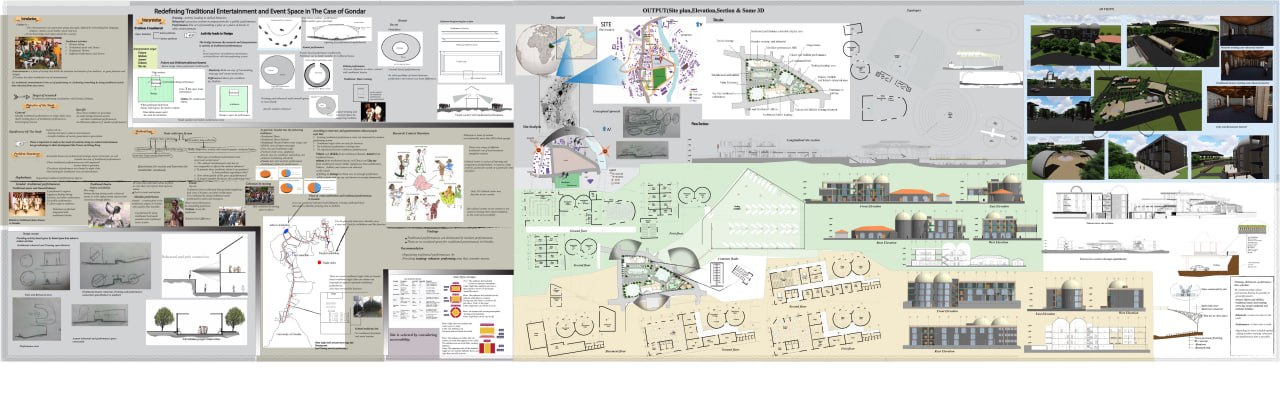
Task: Click the poster title about Gondar
Action: tap(264, 8)
